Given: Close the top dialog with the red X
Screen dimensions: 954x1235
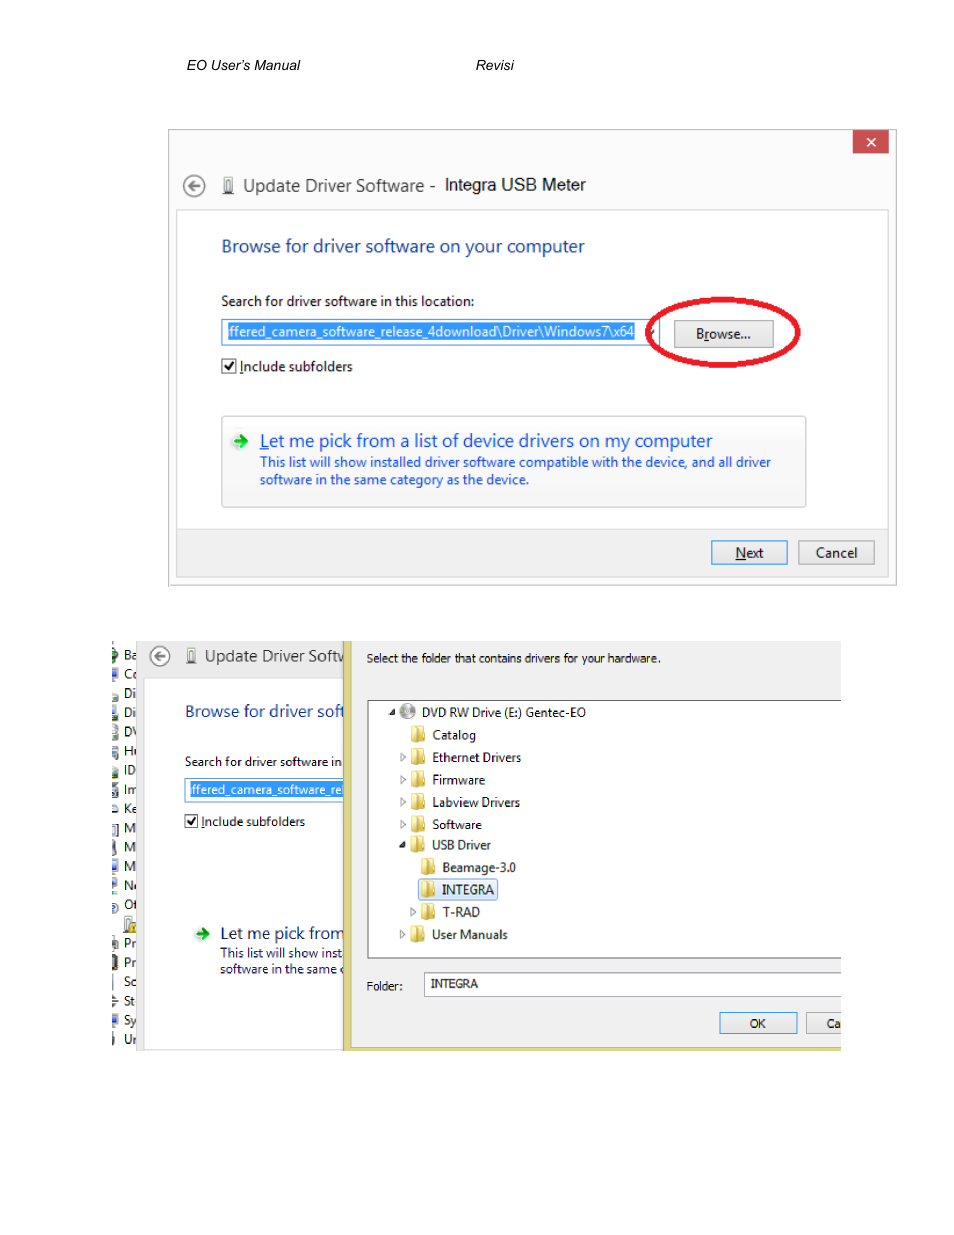Looking at the screenshot, I should pos(871,142).
